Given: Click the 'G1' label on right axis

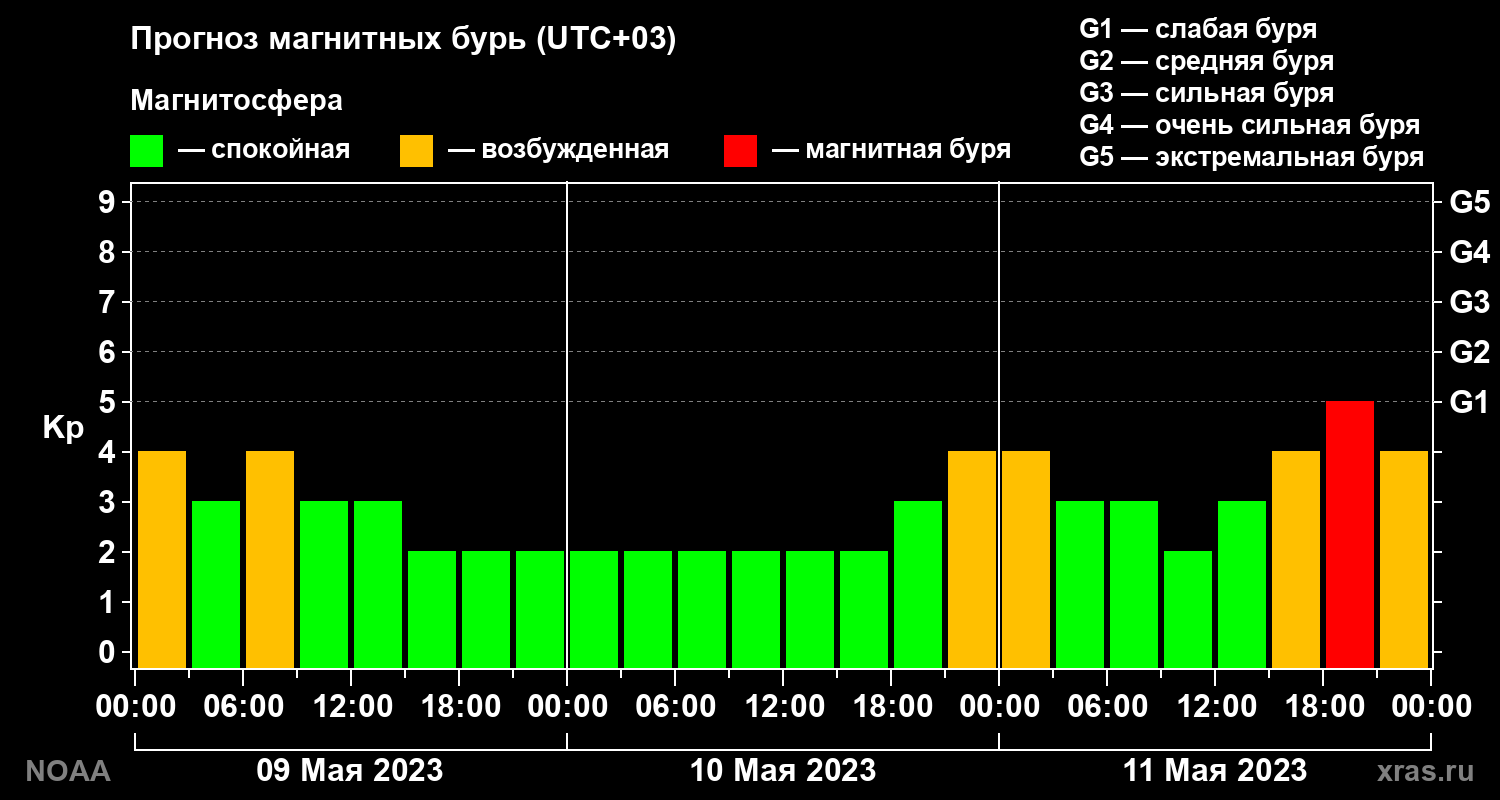Looking at the screenshot, I should point(1469,403).
